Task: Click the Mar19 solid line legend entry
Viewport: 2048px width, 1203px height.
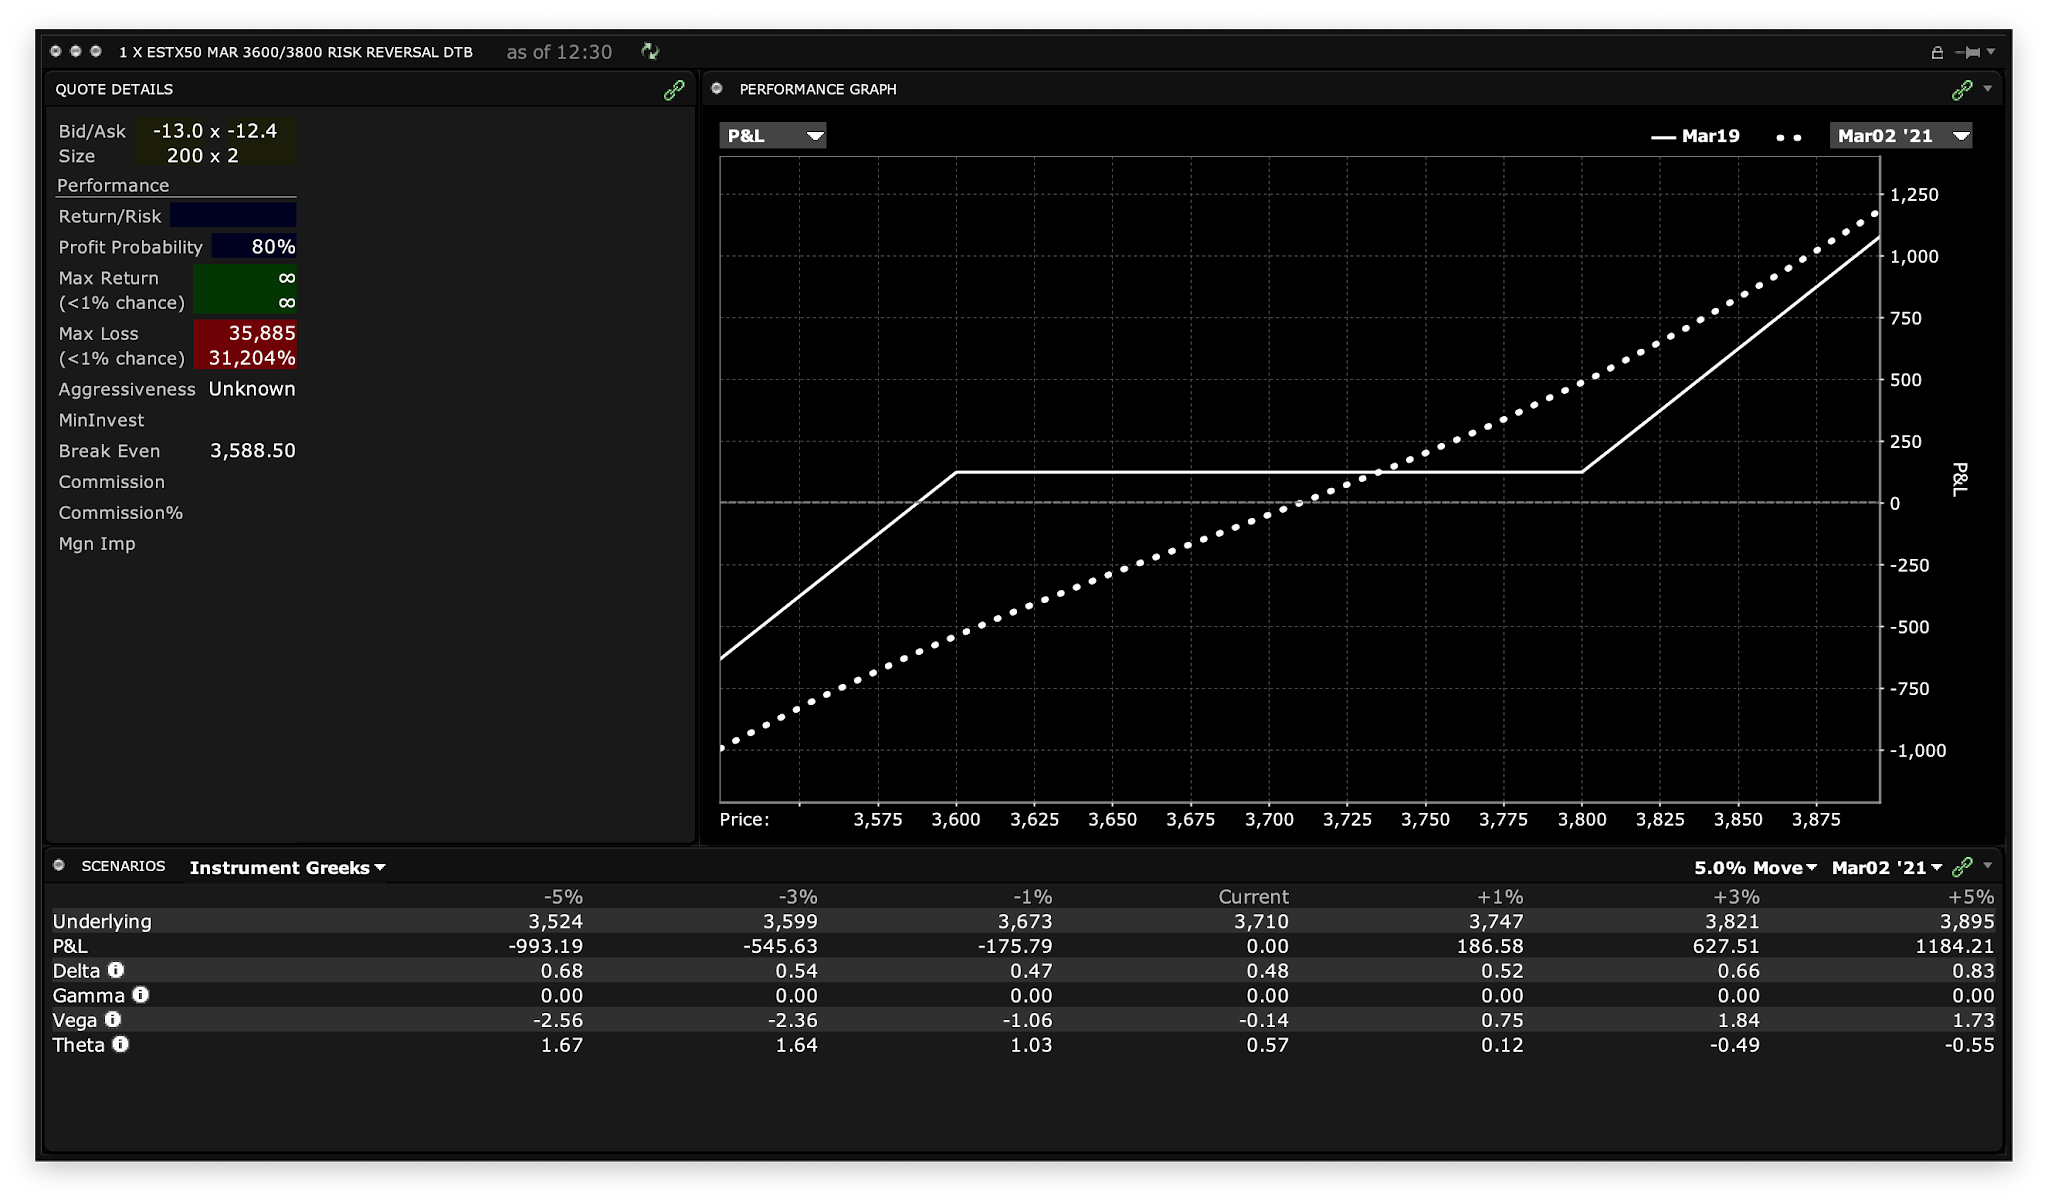Action: coord(1695,136)
